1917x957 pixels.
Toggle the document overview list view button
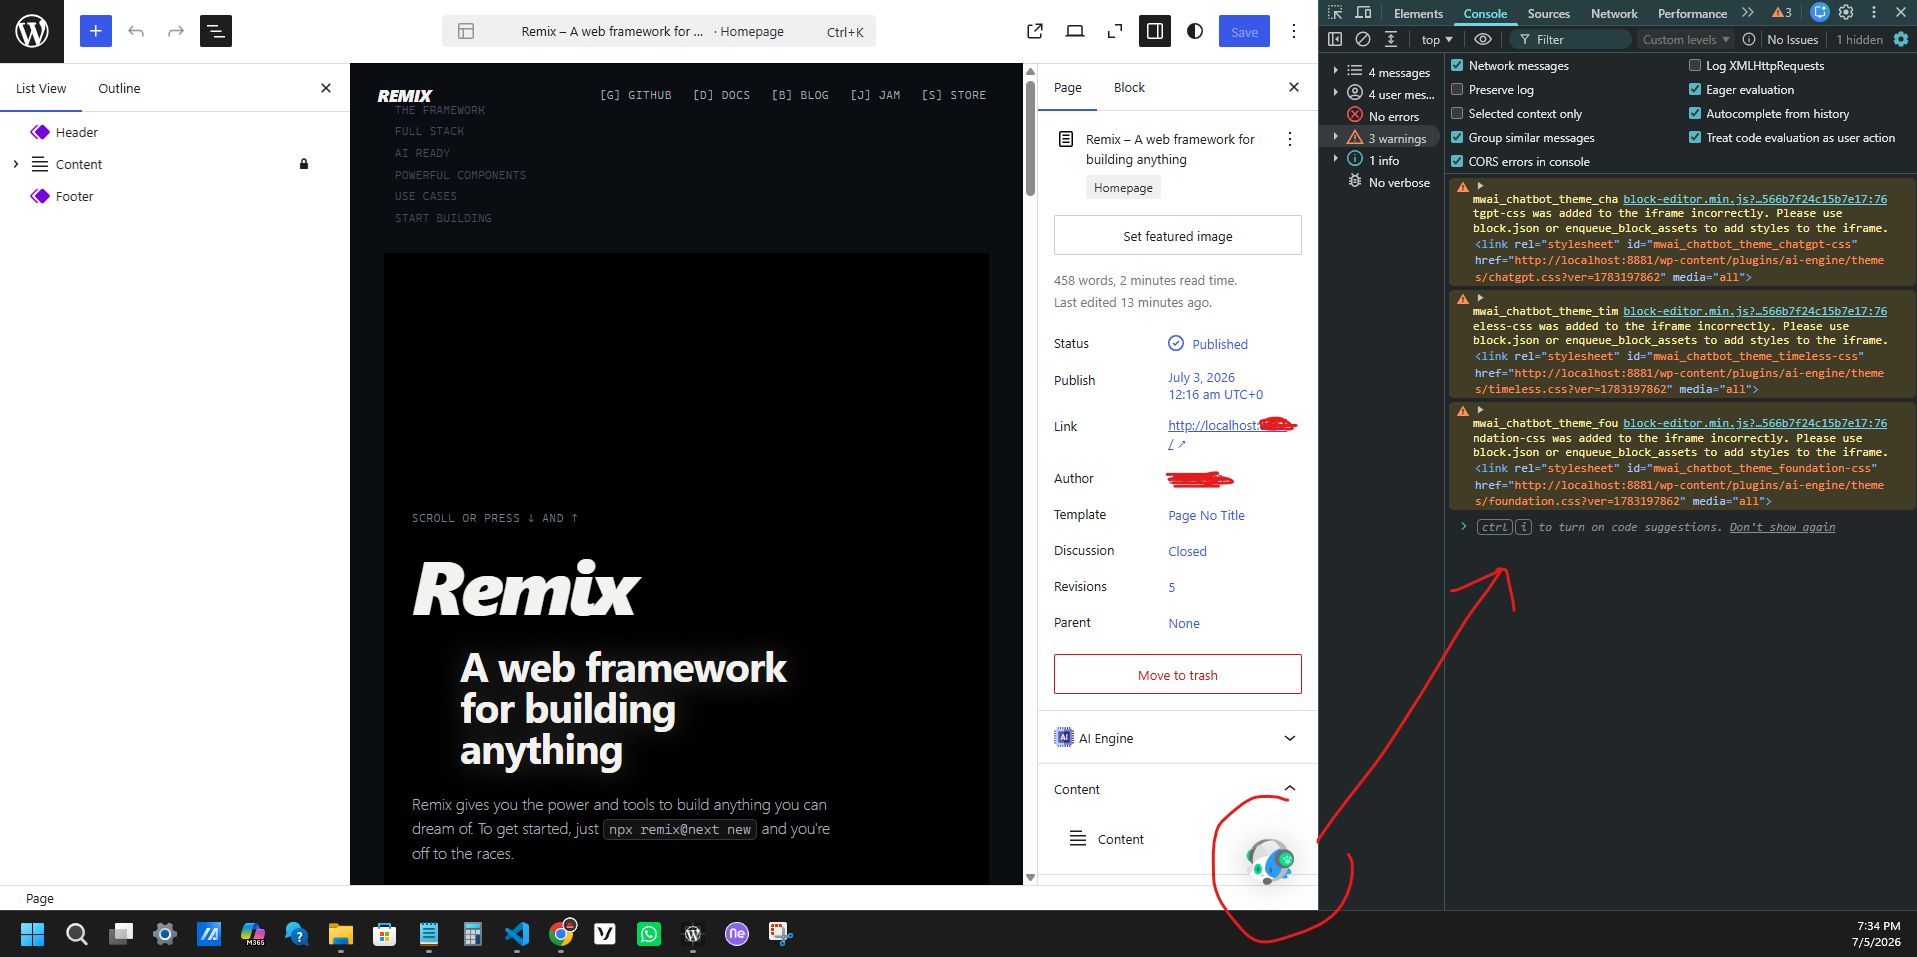coord(216,31)
